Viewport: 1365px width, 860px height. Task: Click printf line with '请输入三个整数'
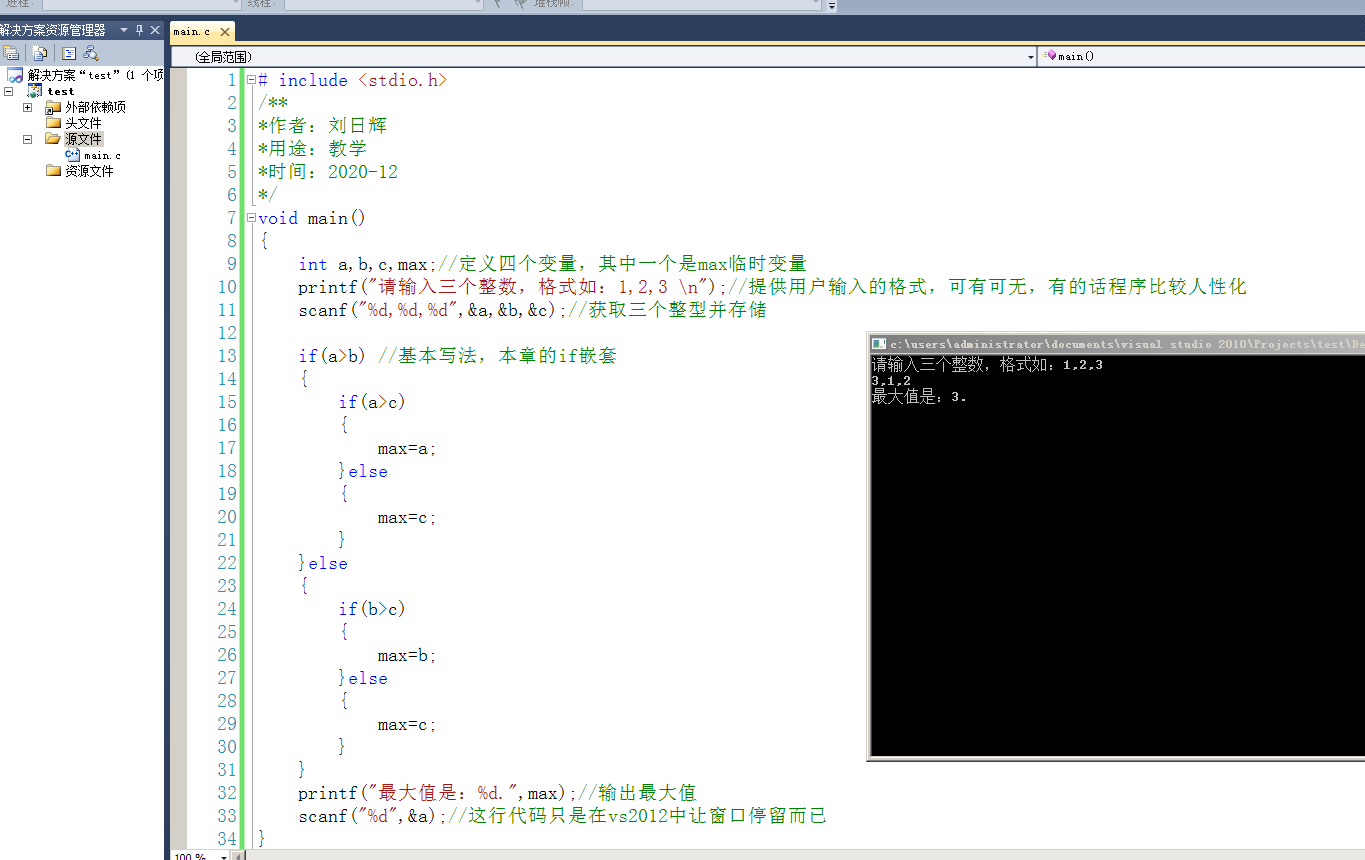772,287
